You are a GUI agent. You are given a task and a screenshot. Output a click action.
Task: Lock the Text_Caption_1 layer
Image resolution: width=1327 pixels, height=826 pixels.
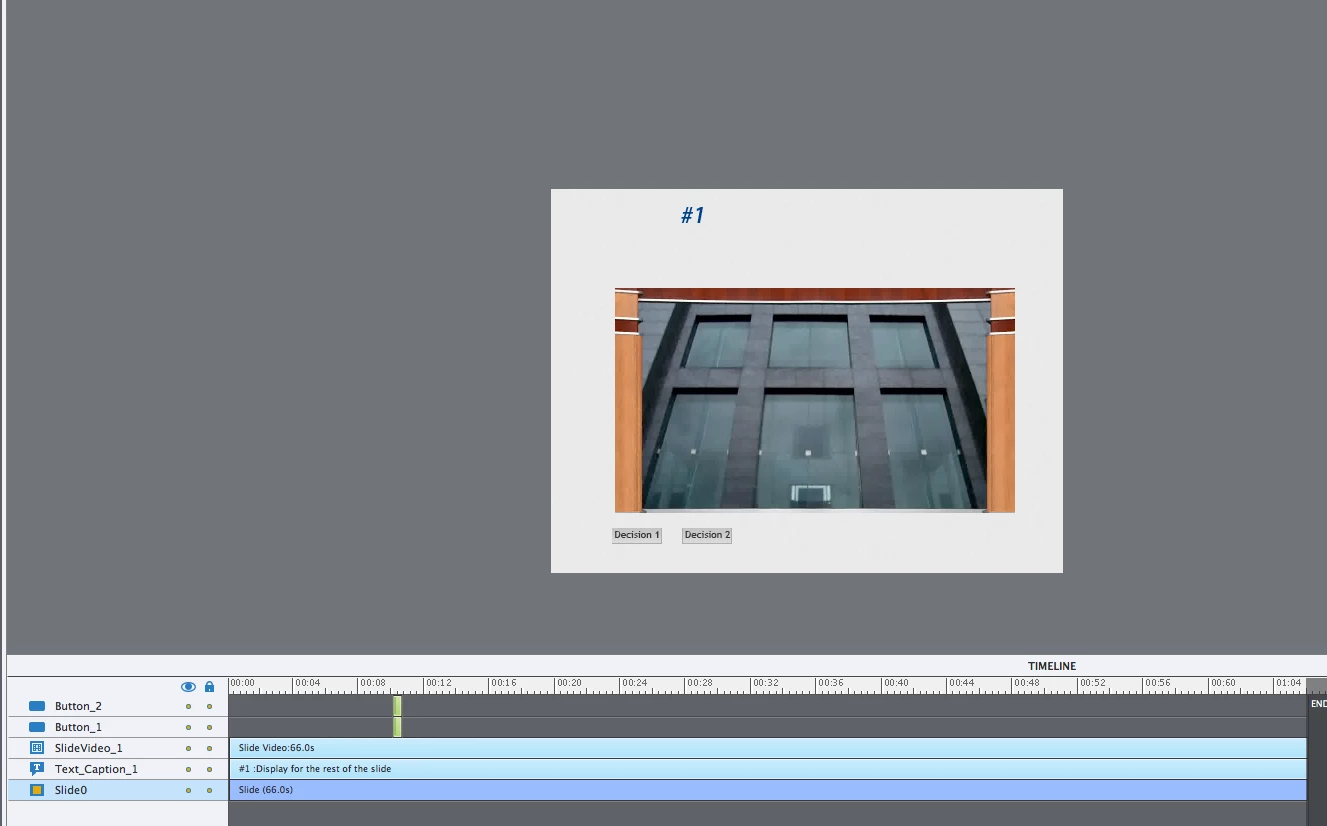(x=209, y=769)
